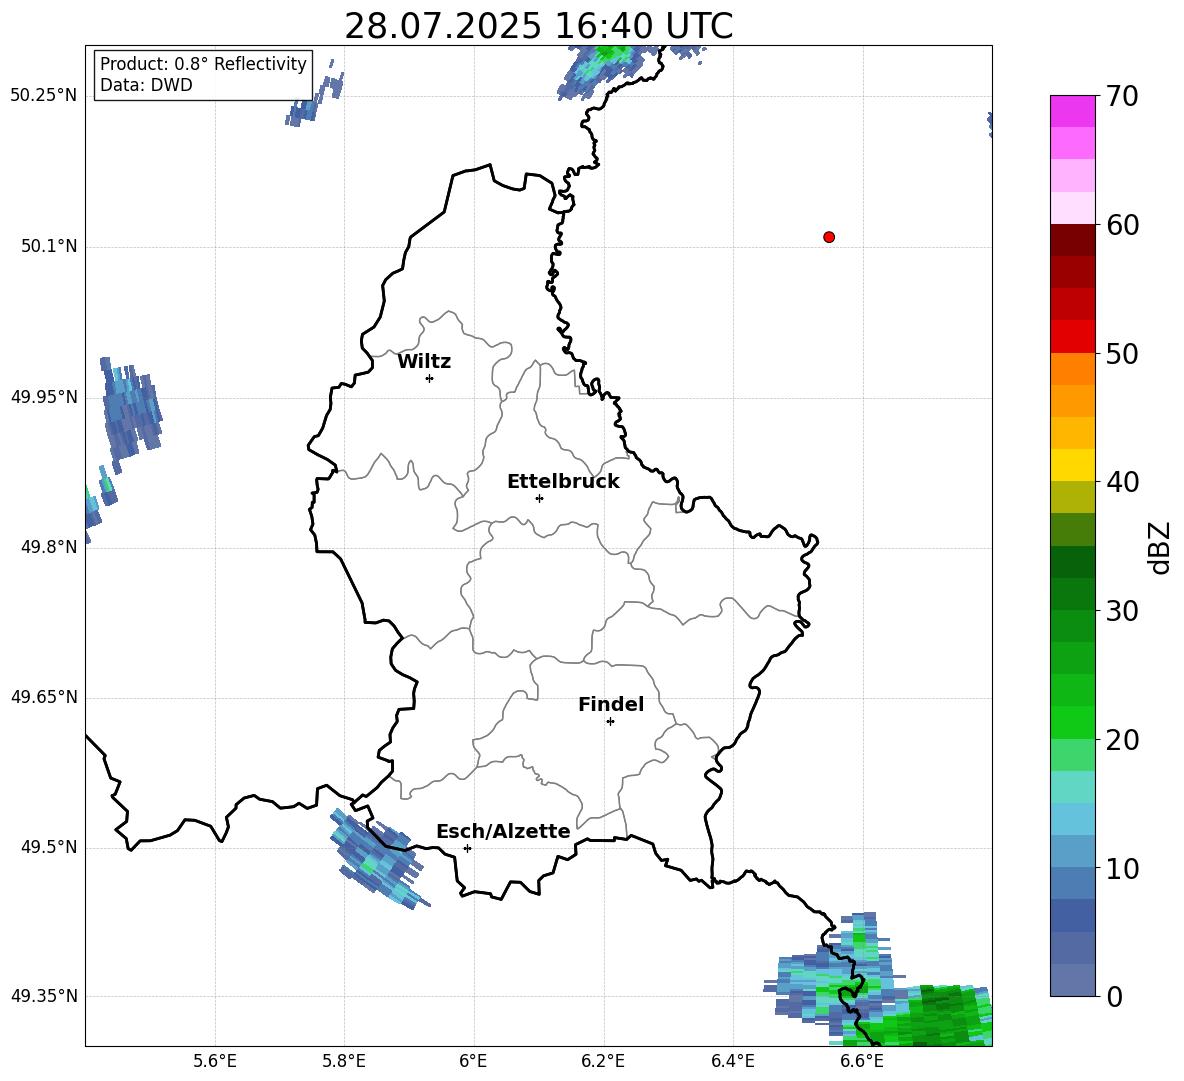Click the 20 tick on the colorbar
The image size is (1184, 1081).
(x=1122, y=740)
